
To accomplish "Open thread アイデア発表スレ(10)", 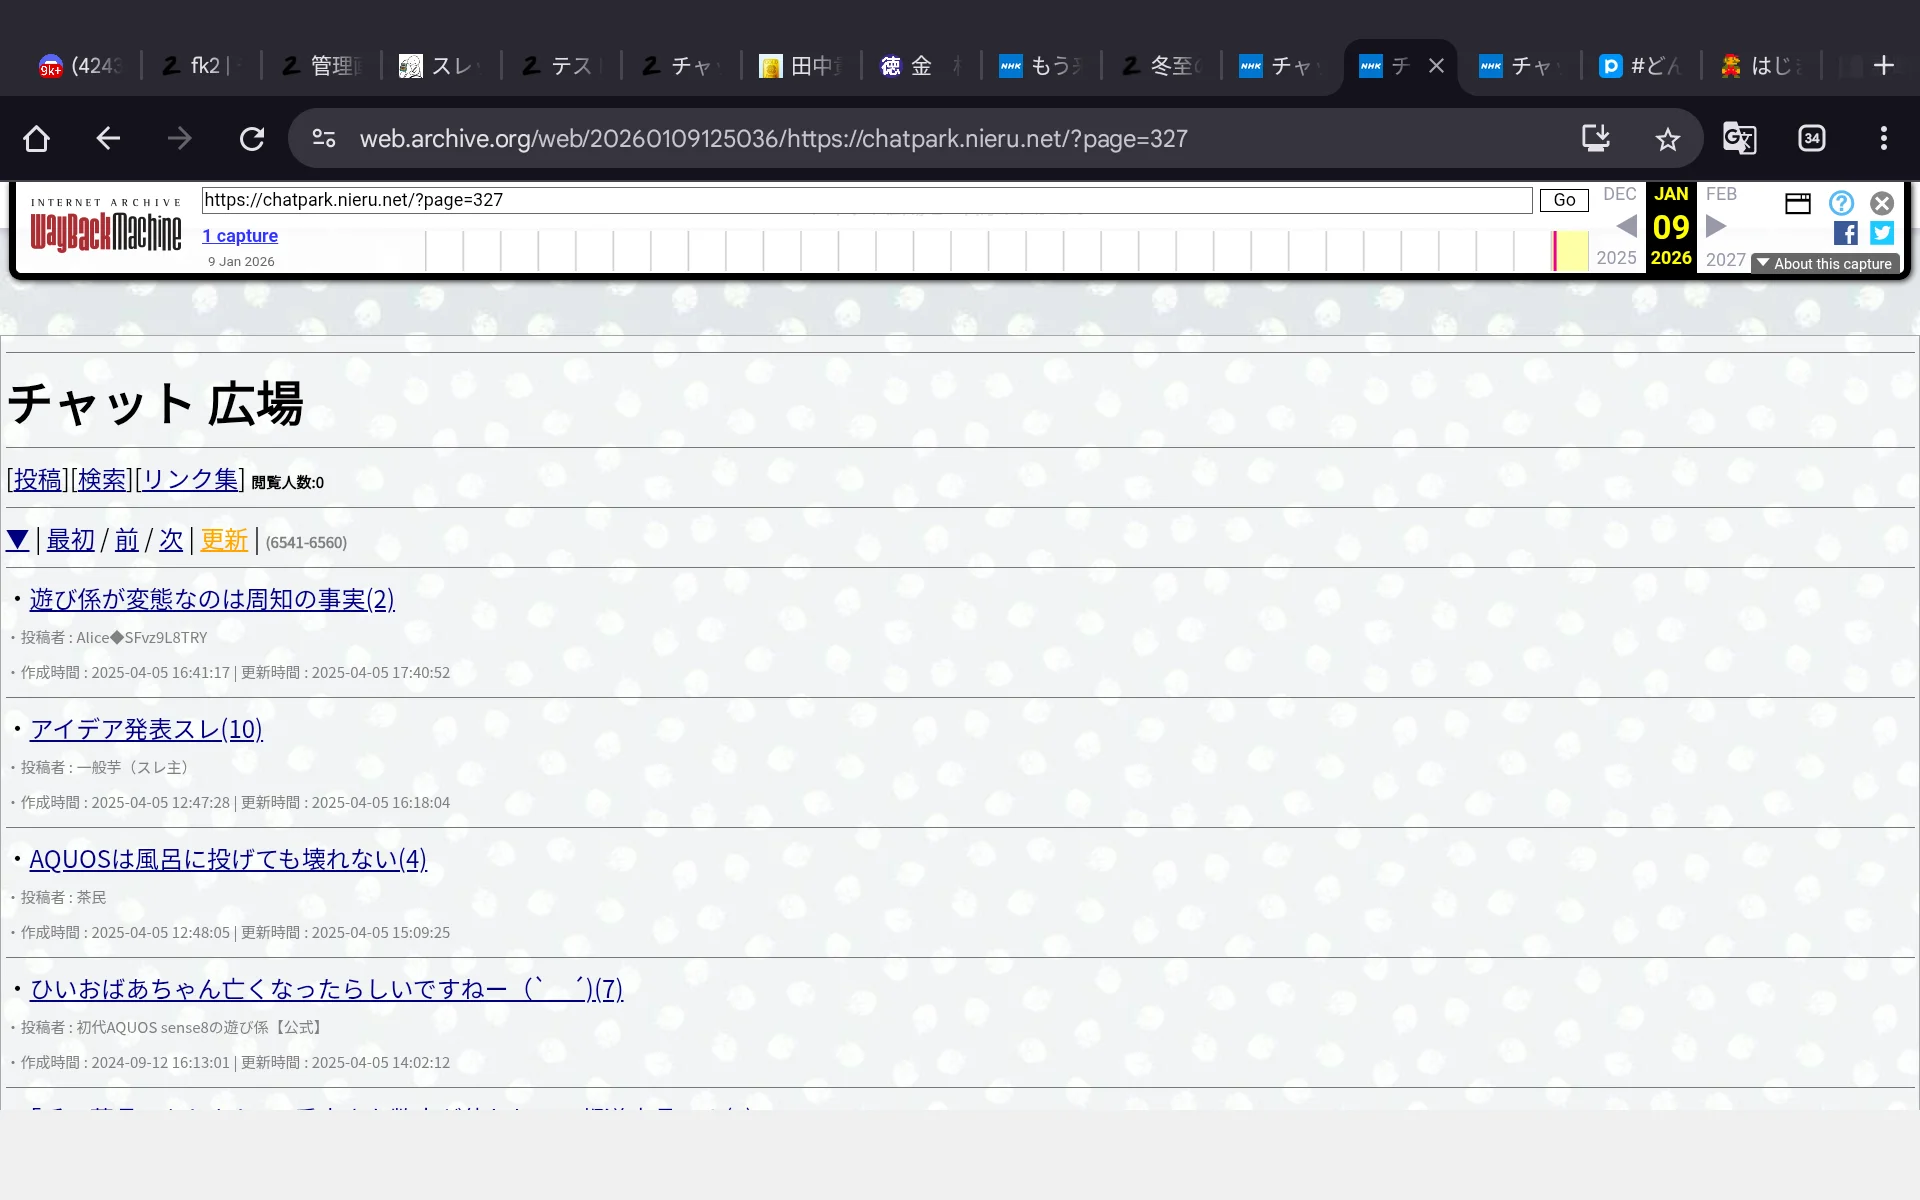I will click(146, 729).
